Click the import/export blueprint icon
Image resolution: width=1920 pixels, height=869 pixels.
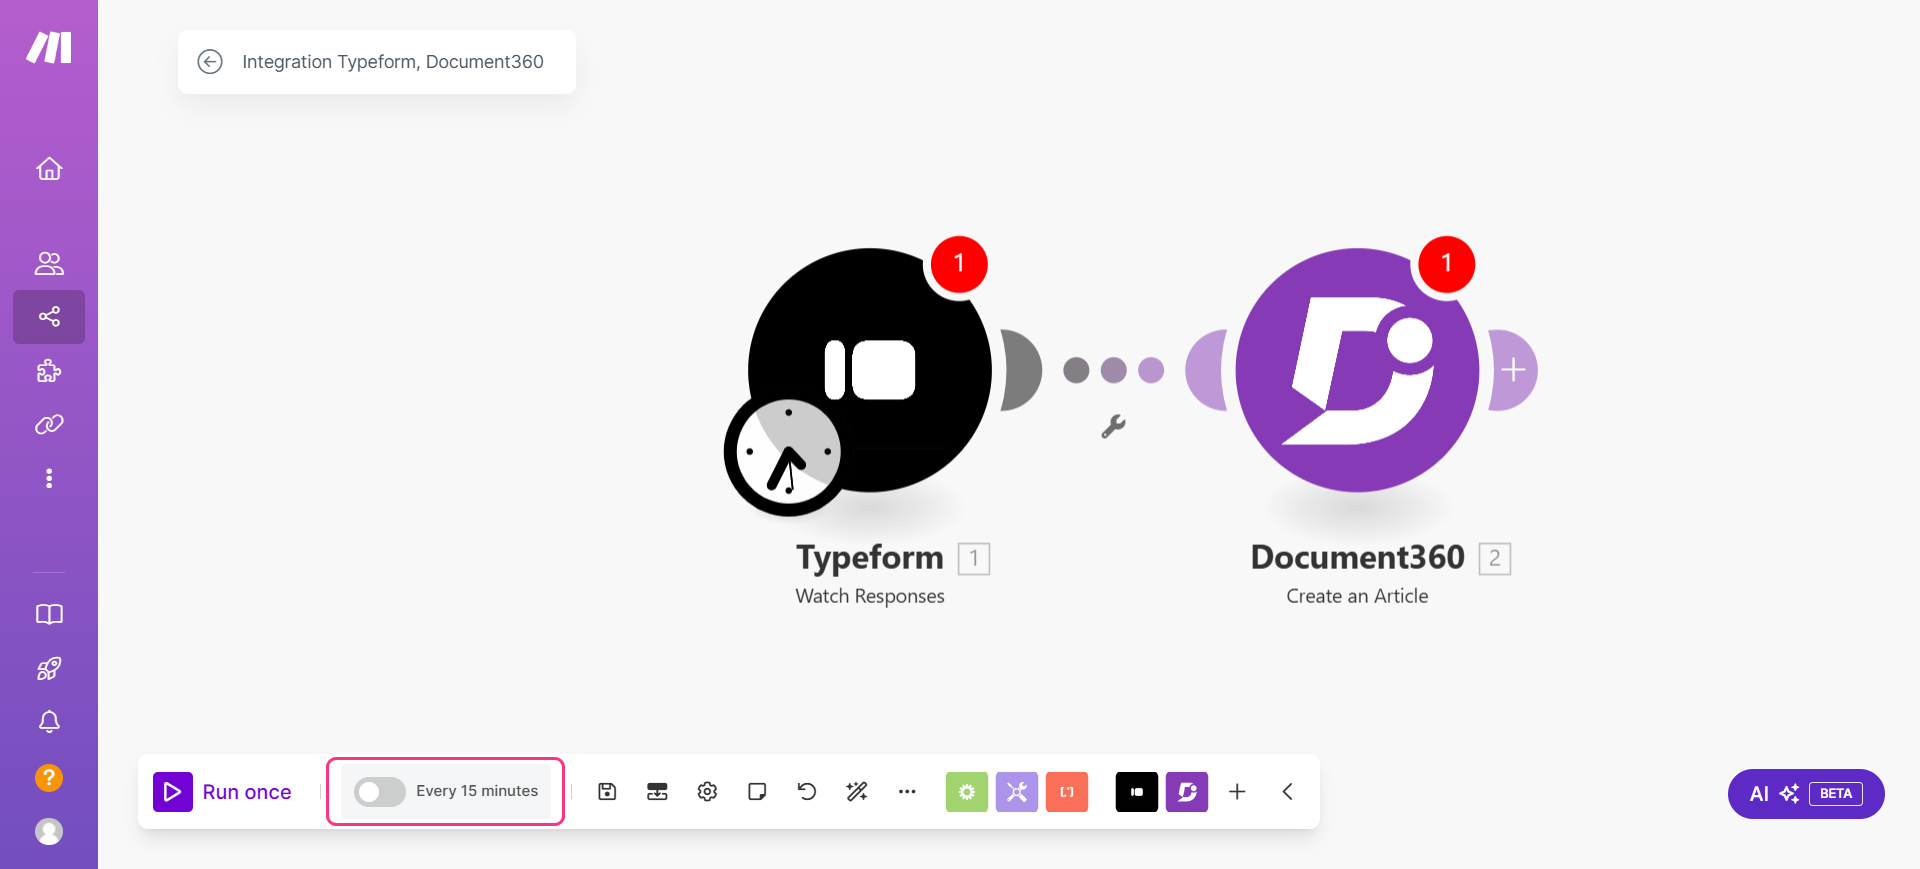[657, 792]
